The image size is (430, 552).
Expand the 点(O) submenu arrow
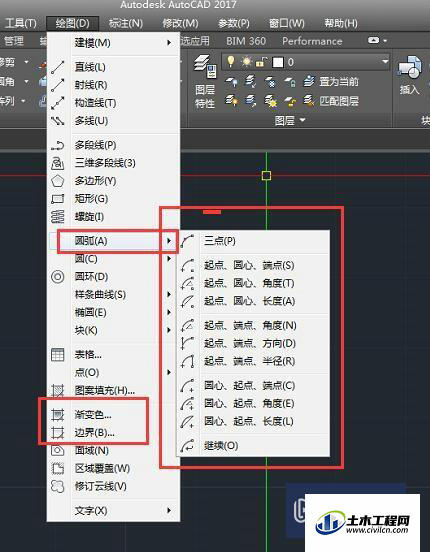tap(169, 372)
